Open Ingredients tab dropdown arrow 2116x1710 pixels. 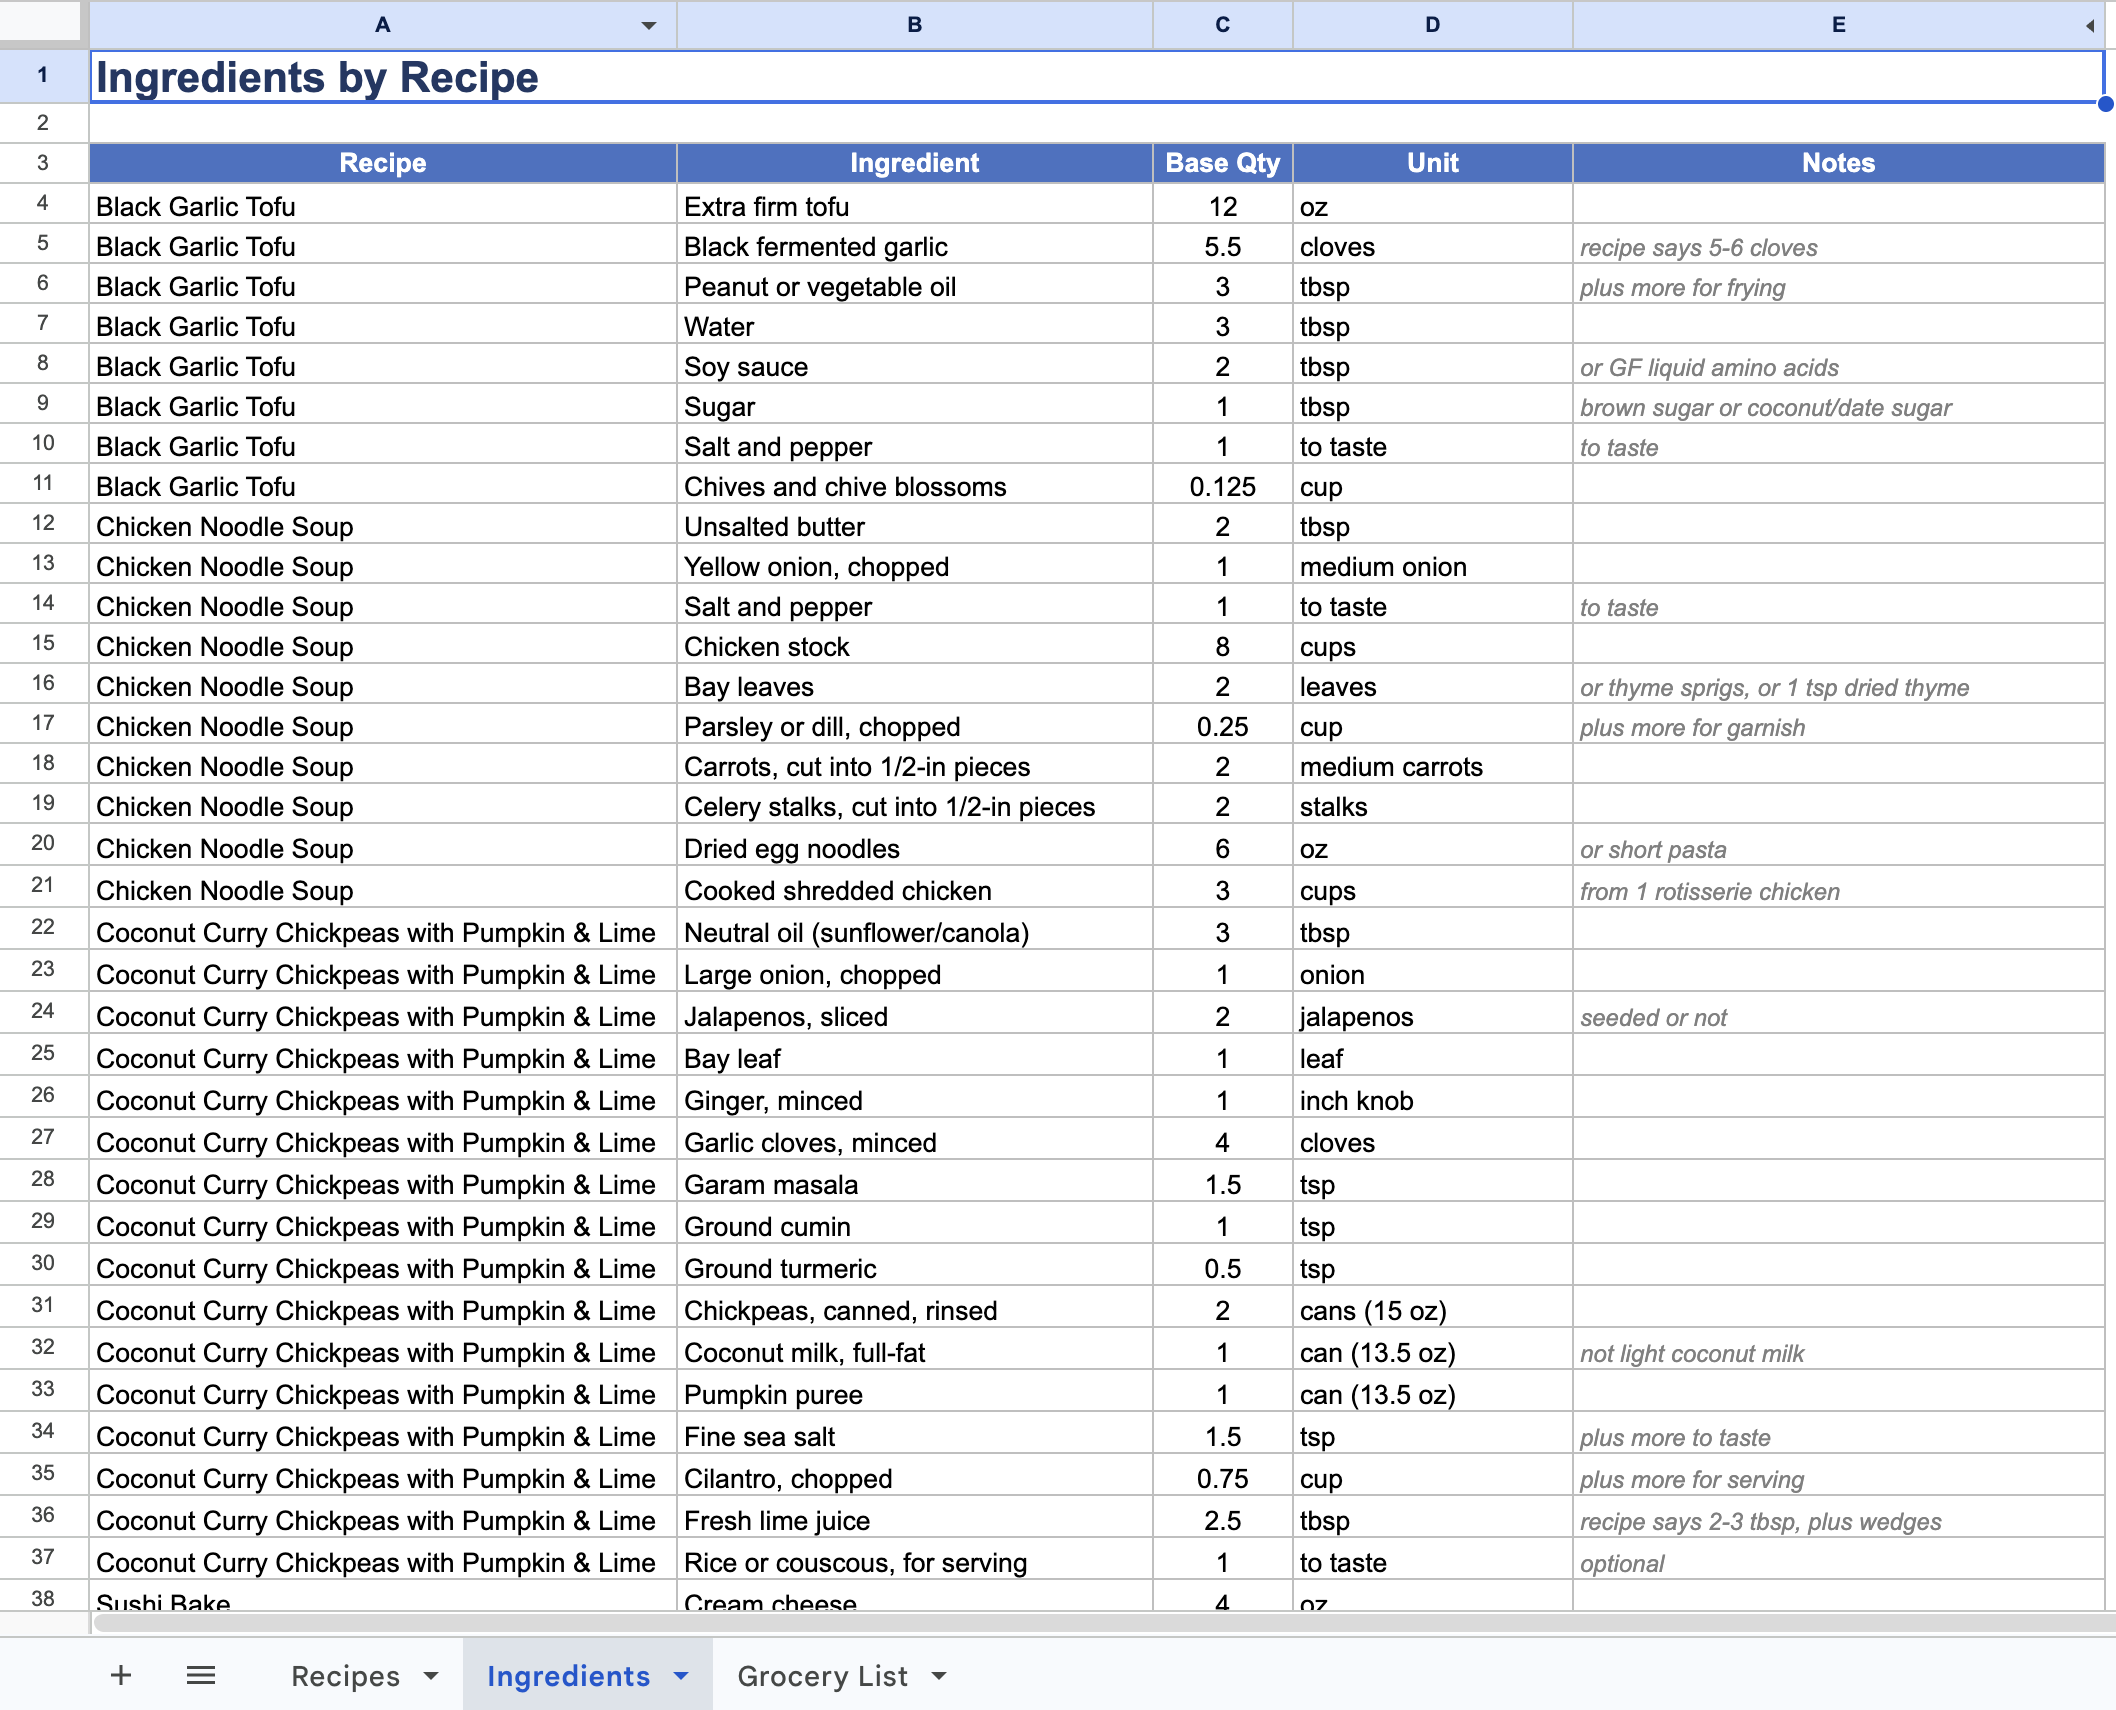point(681,1676)
